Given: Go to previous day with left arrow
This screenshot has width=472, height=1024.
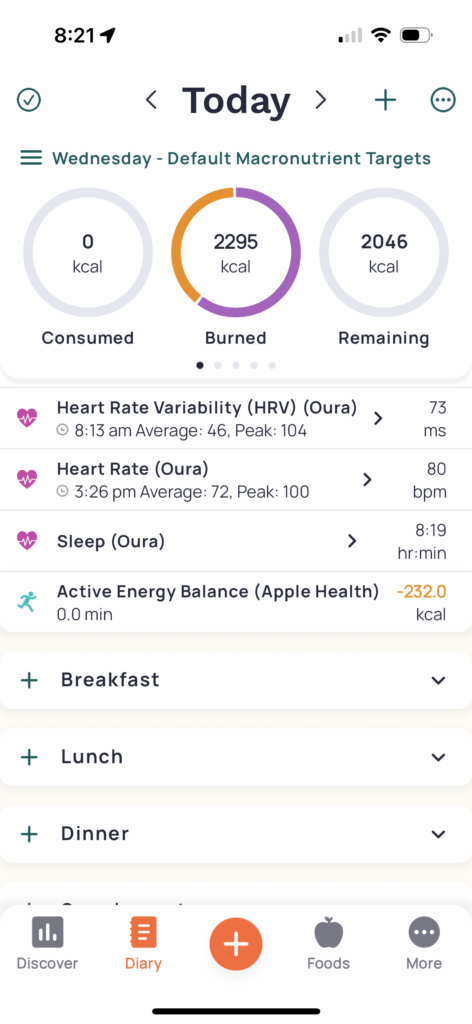Looking at the screenshot, I should coord(151,100).
